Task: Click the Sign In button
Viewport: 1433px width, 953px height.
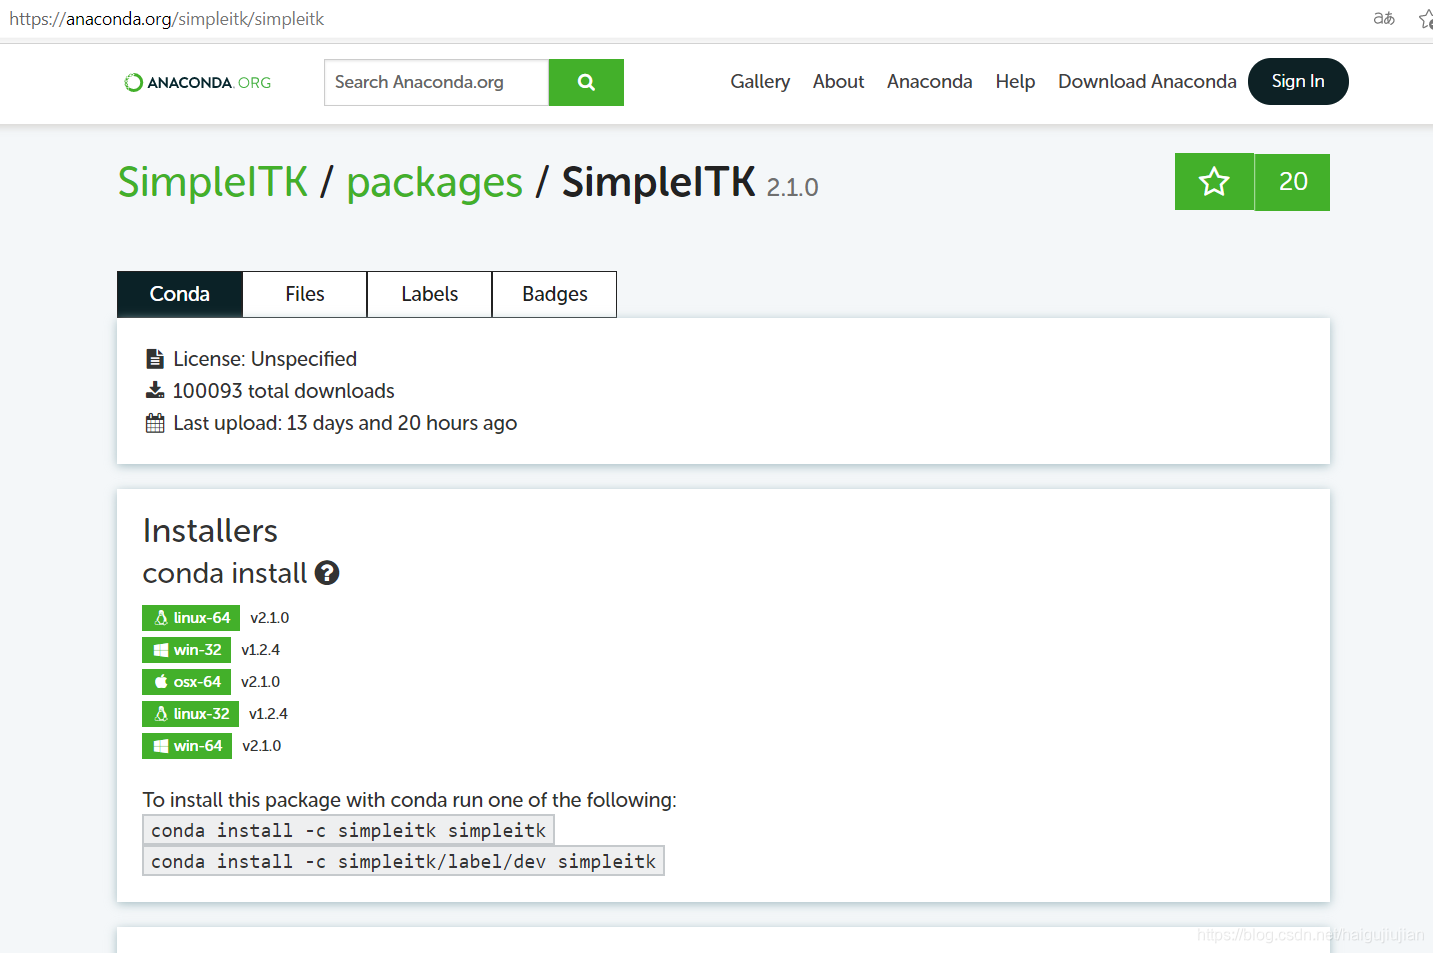Action: pos(1297,82)
